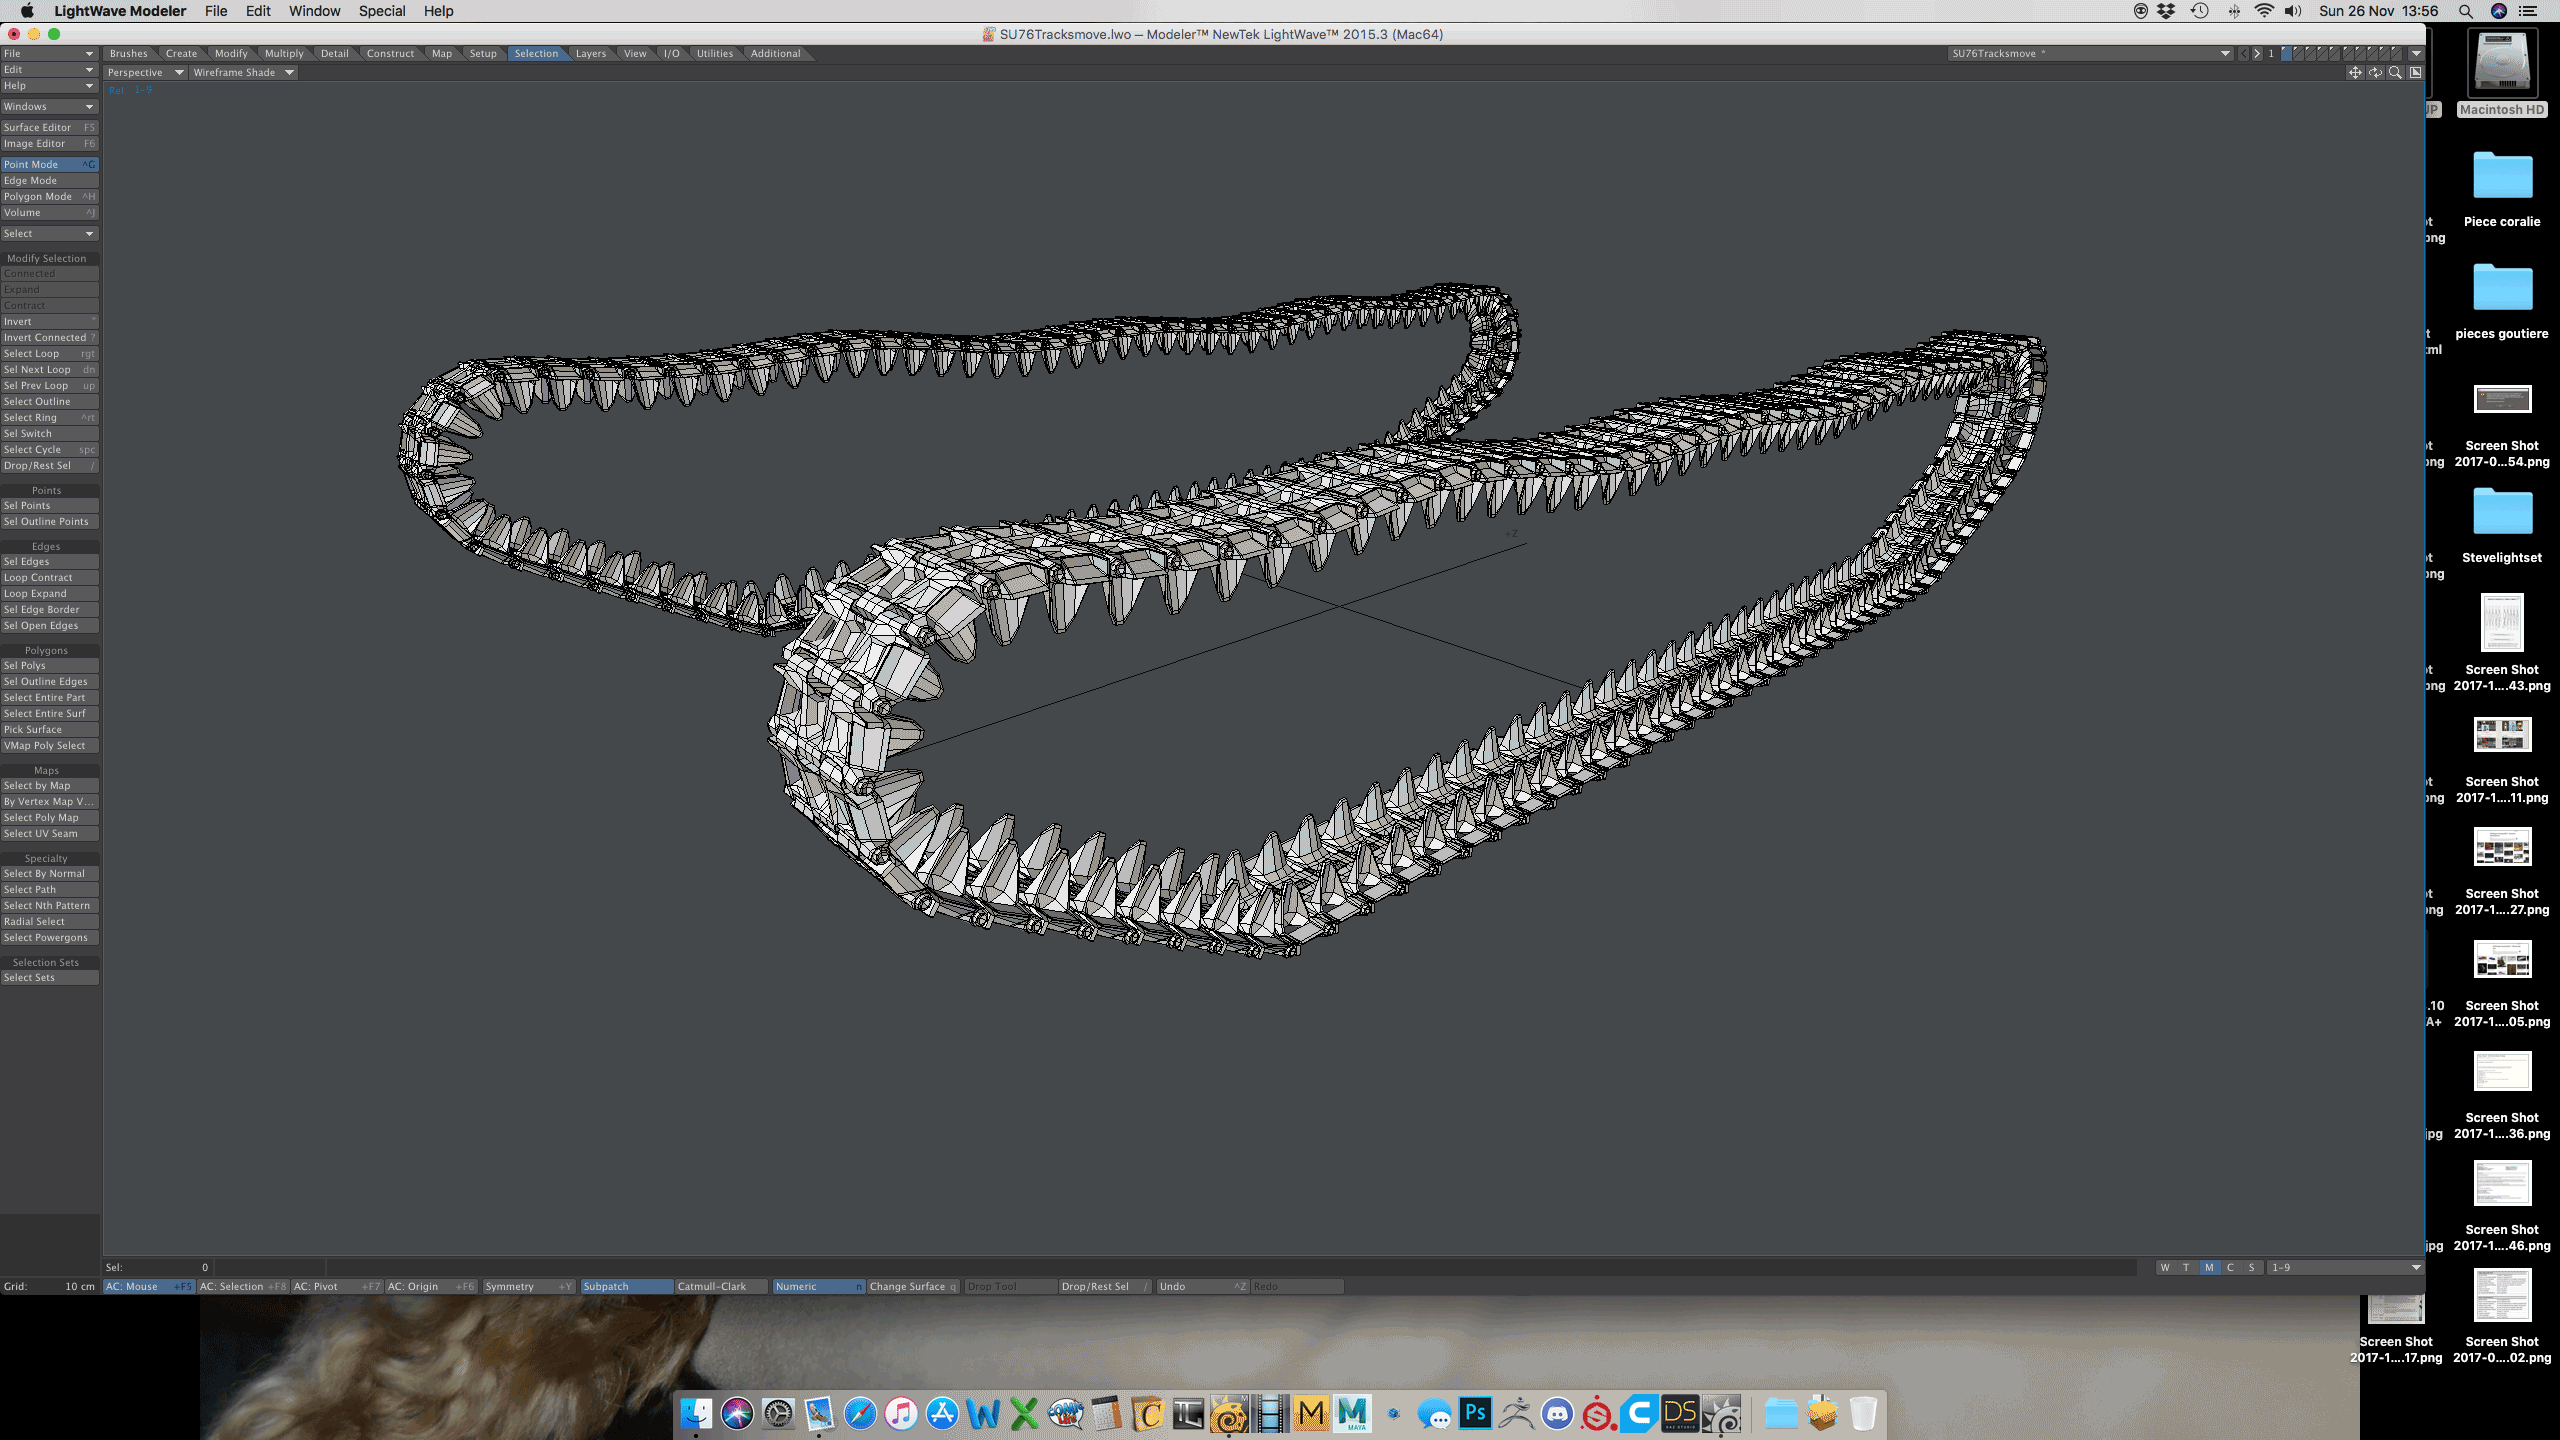
Task: Open Maya from the Dock
Action: [1352, 1413]
